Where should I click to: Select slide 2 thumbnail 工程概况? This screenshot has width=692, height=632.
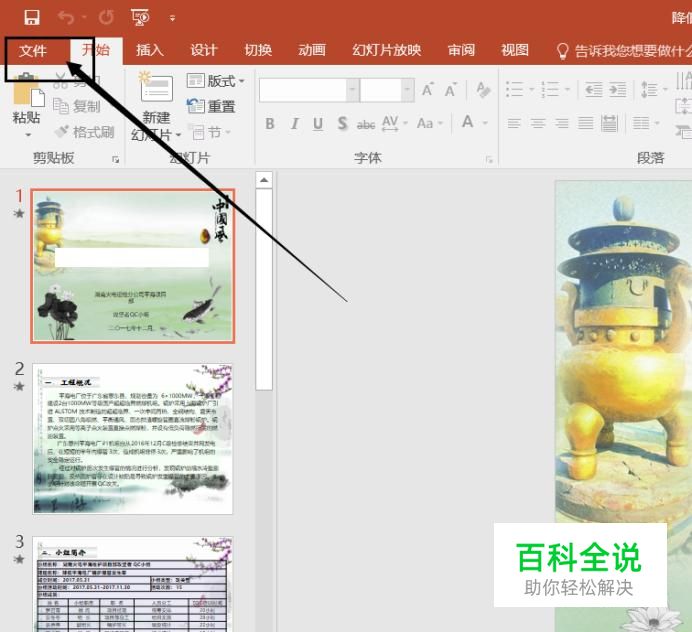click(132, 439)
